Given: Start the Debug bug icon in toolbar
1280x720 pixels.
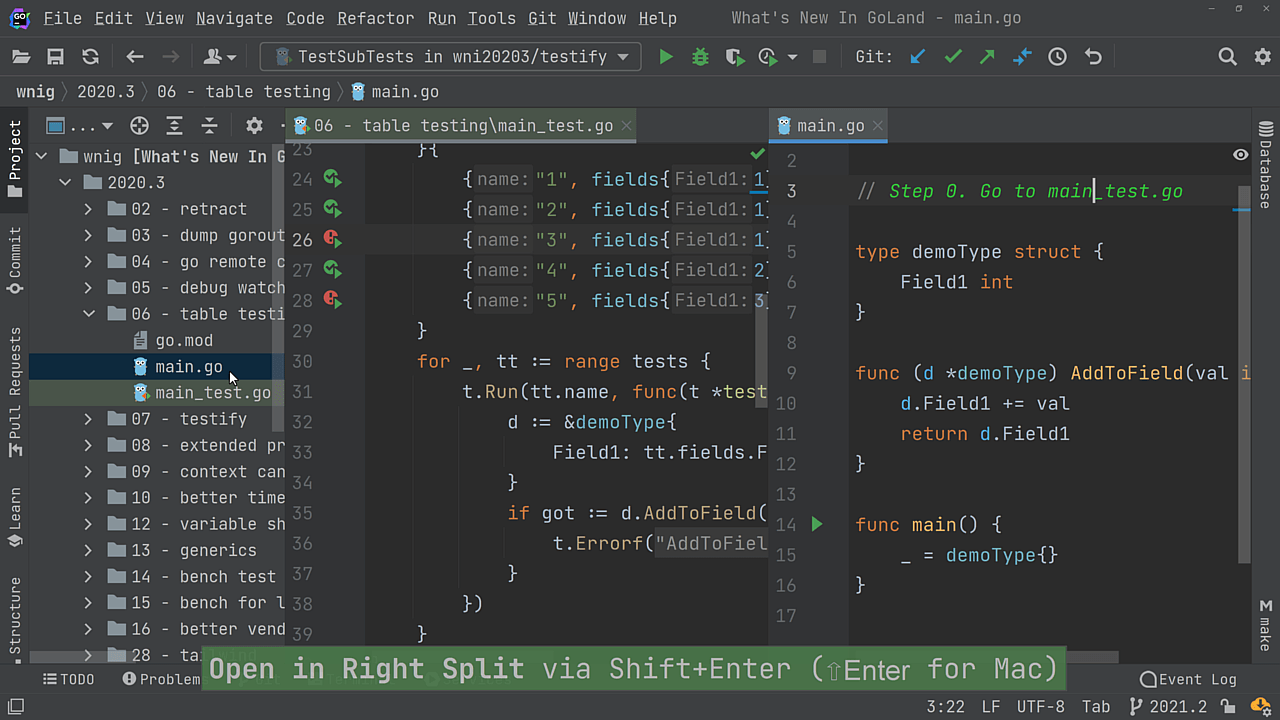Looking at the screenshot, I should click(699, 57).
